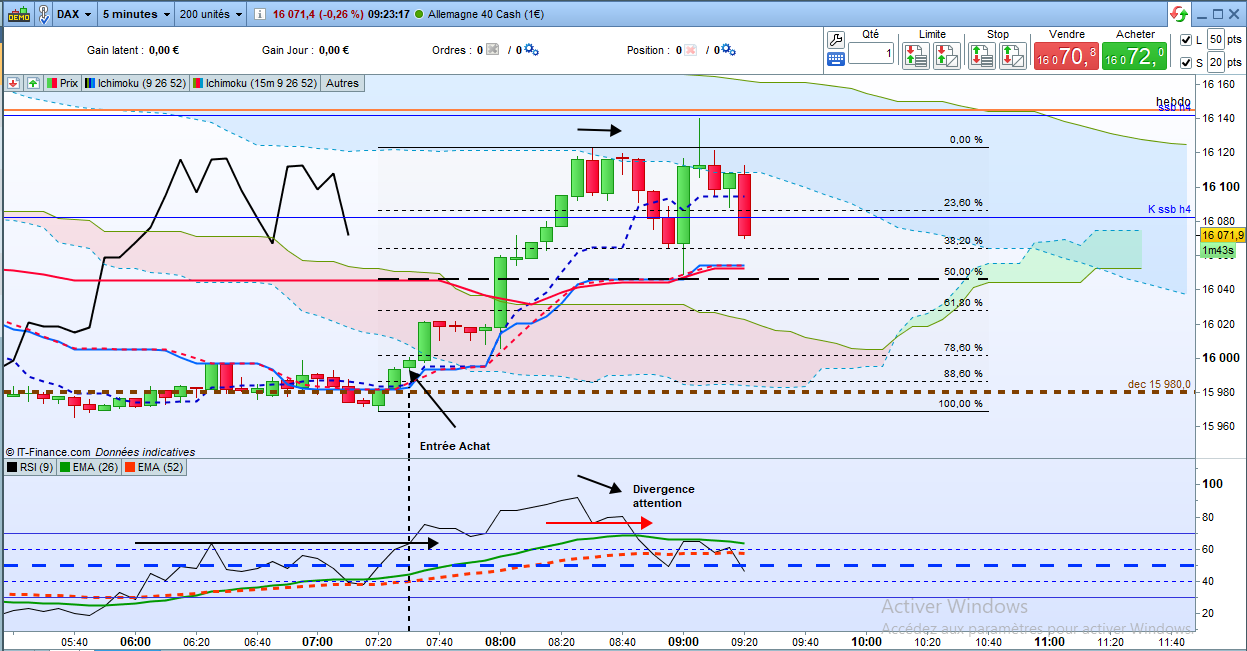Click the 1m43s countdown label
This screenshot has width=1247, height=651.
coord(1216,250)
